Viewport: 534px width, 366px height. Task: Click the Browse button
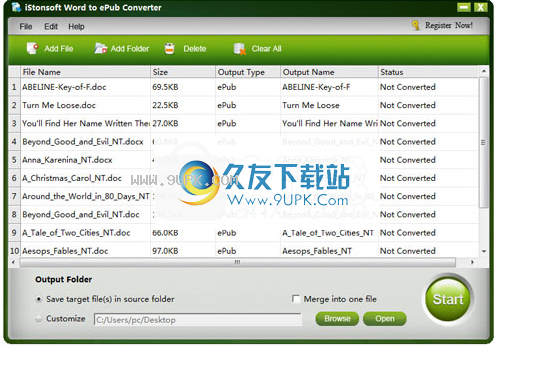pos(337,319)
